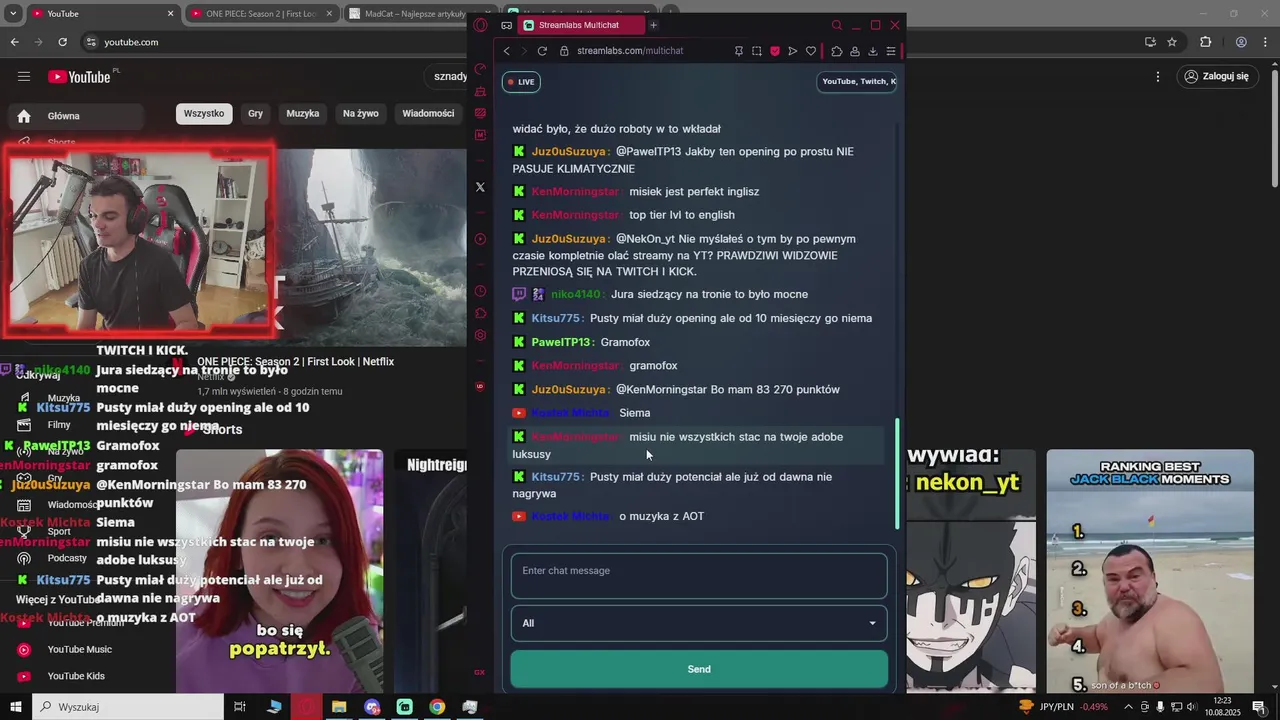Screen dimensions: 1280x720
Task: Click Kitsu775 username on the 10 miesięczy message
Action: pos(557,318)
